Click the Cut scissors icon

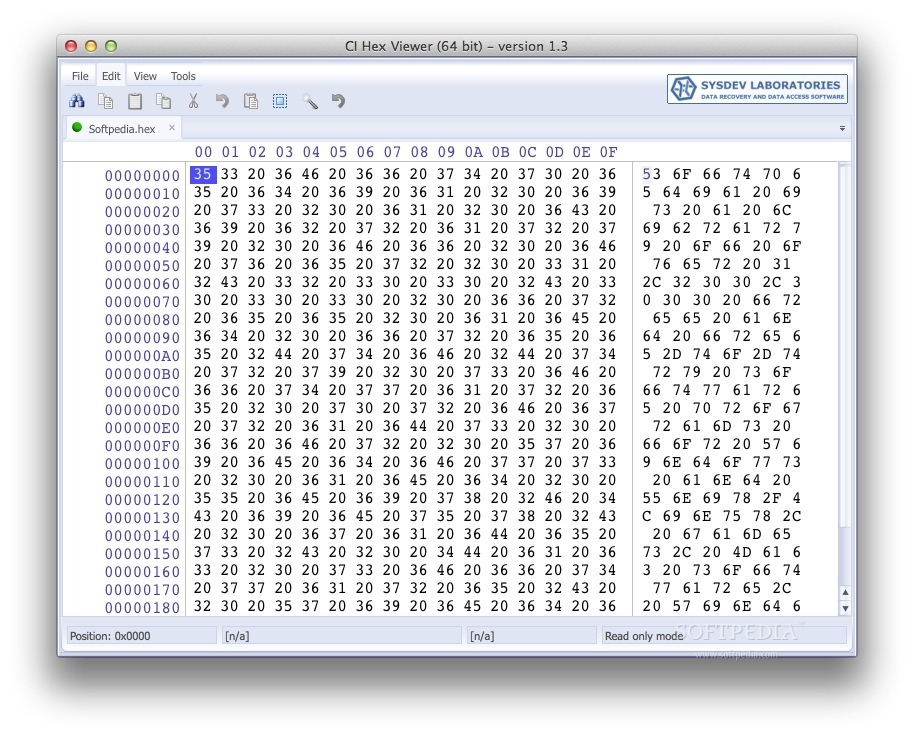point(192,101)
